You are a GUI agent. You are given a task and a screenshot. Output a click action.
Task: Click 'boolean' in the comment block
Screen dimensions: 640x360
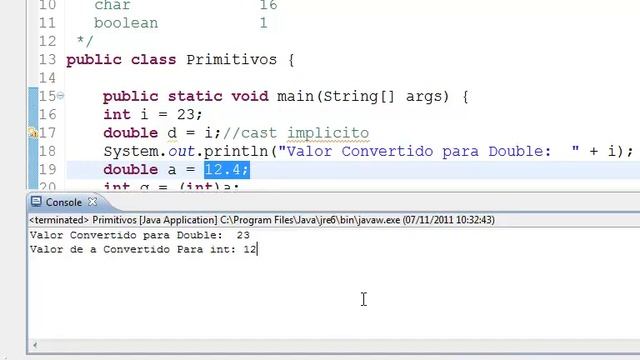126,23
